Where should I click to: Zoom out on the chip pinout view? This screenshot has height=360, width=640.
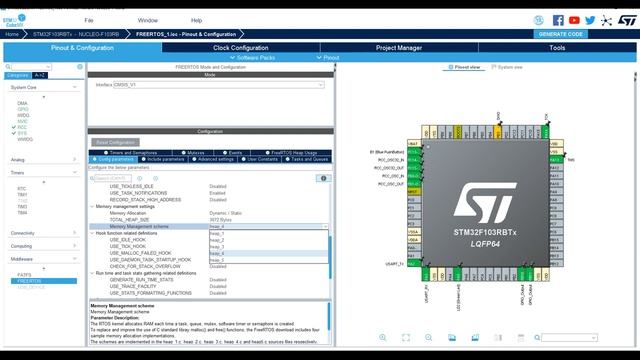click(429, 338)
